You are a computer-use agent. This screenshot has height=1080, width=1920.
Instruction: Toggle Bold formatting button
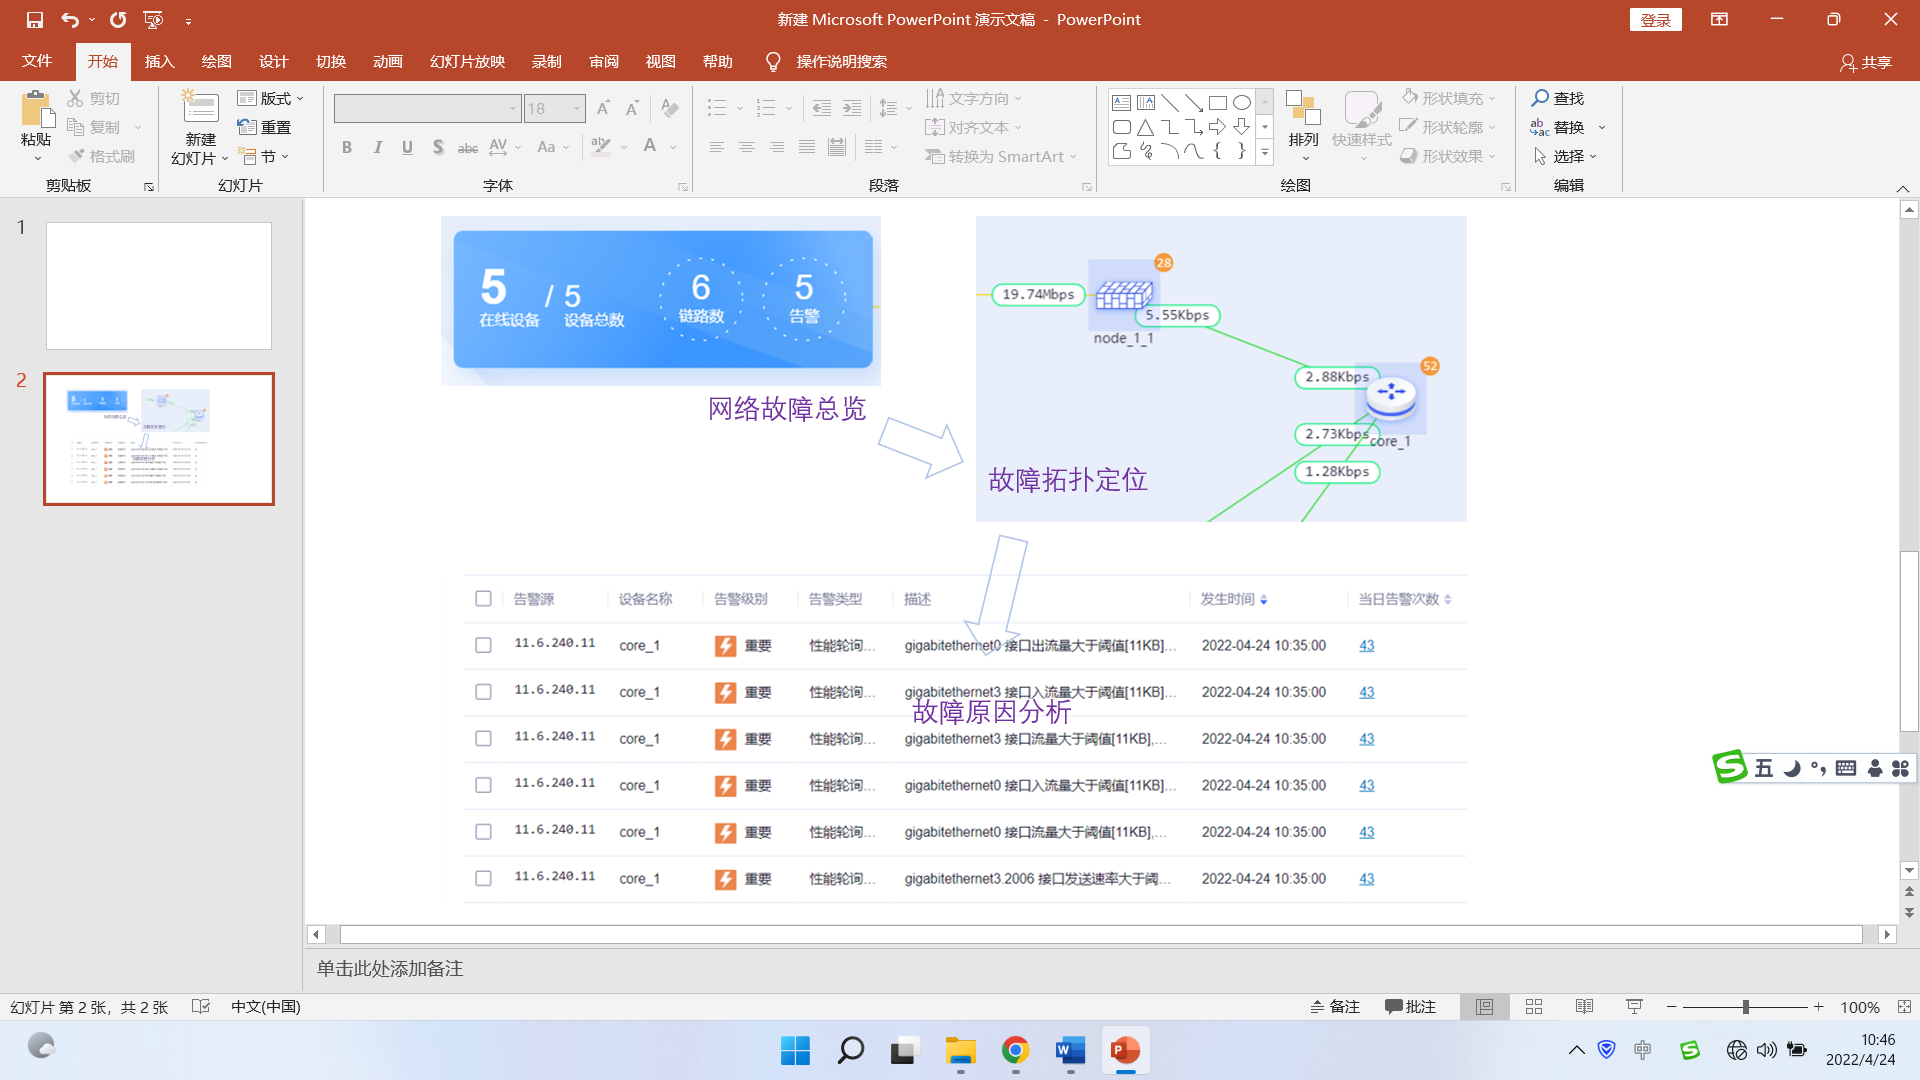[347, 147]
